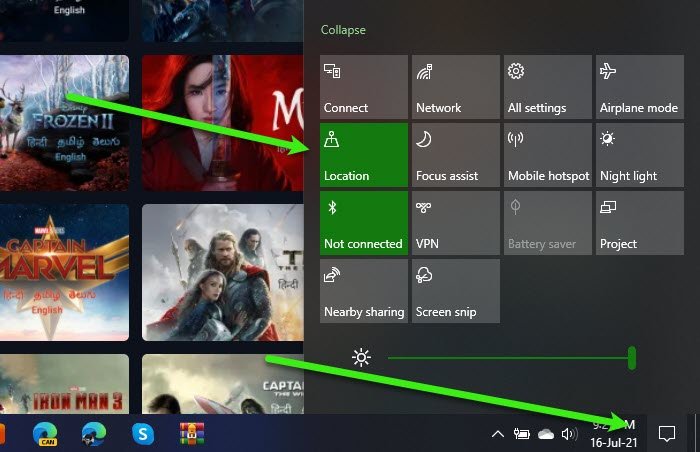Click the VPN tile

(456, 223)
